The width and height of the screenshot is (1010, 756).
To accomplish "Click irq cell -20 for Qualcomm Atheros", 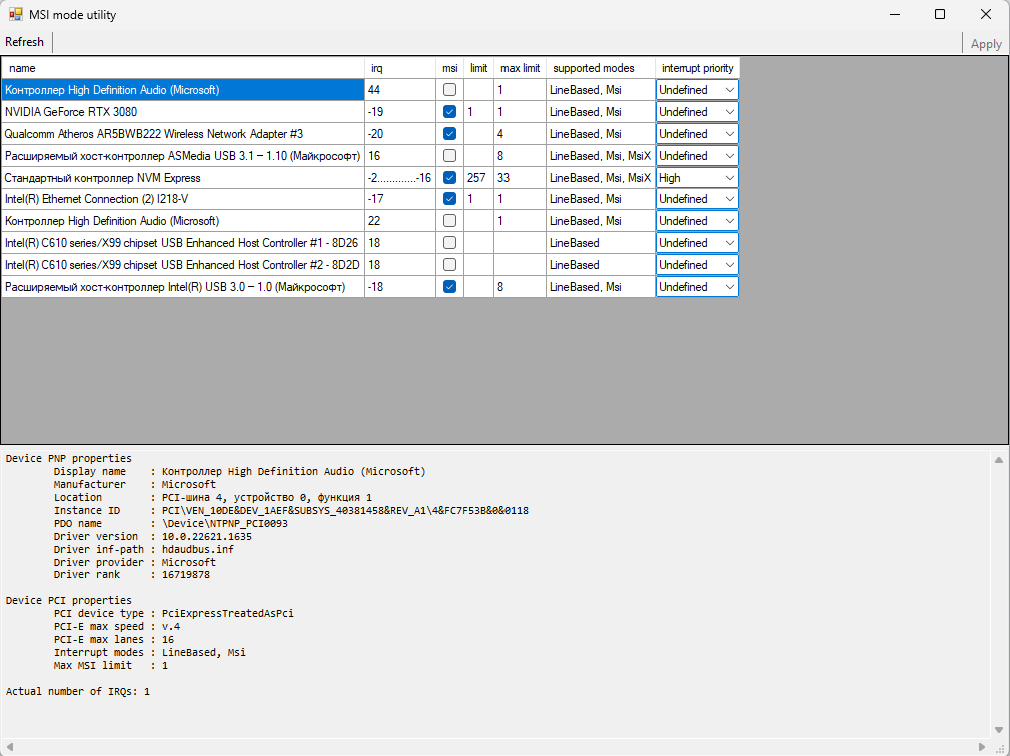I will tap(400, 134).
